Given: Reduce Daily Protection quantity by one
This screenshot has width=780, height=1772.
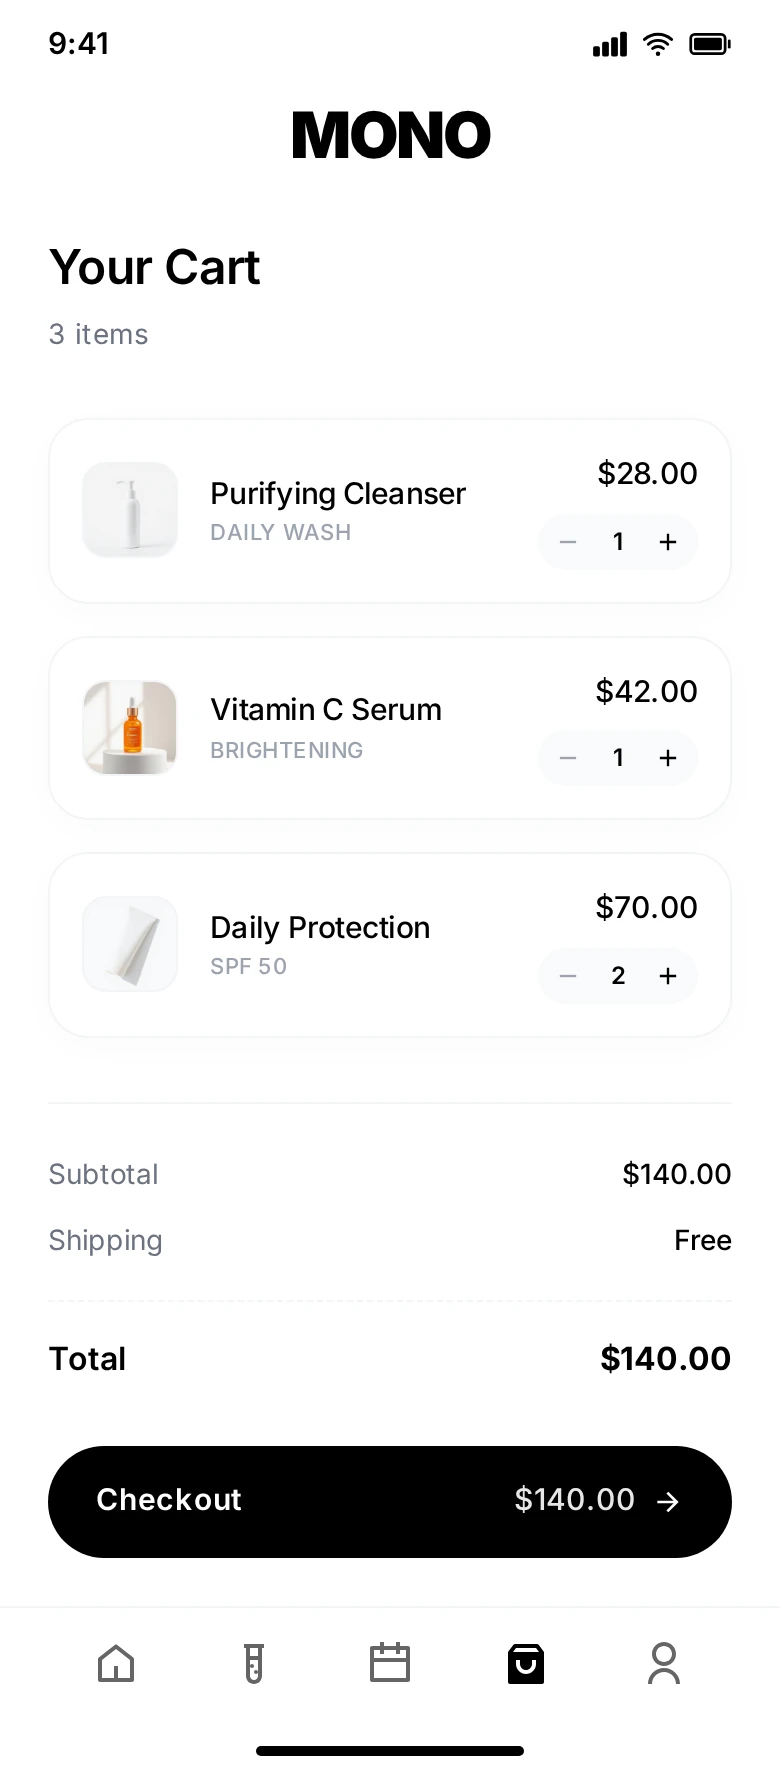Looking at the screenshot, I should [568, 976].
